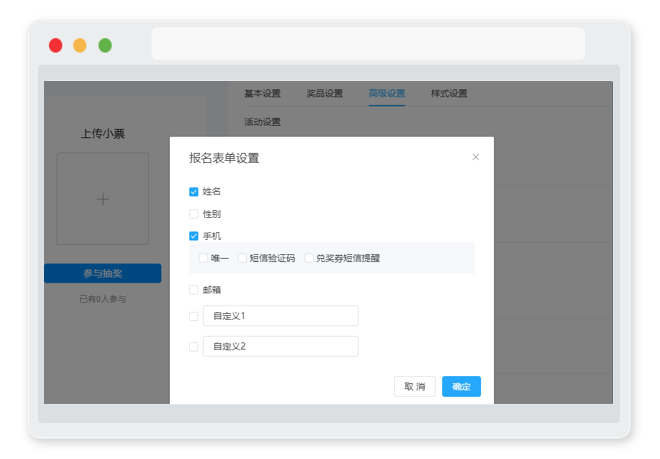Screen dimensions: 660x459
Task: Uncheck the 姓名 checkbox
Action: coord(194,192)
